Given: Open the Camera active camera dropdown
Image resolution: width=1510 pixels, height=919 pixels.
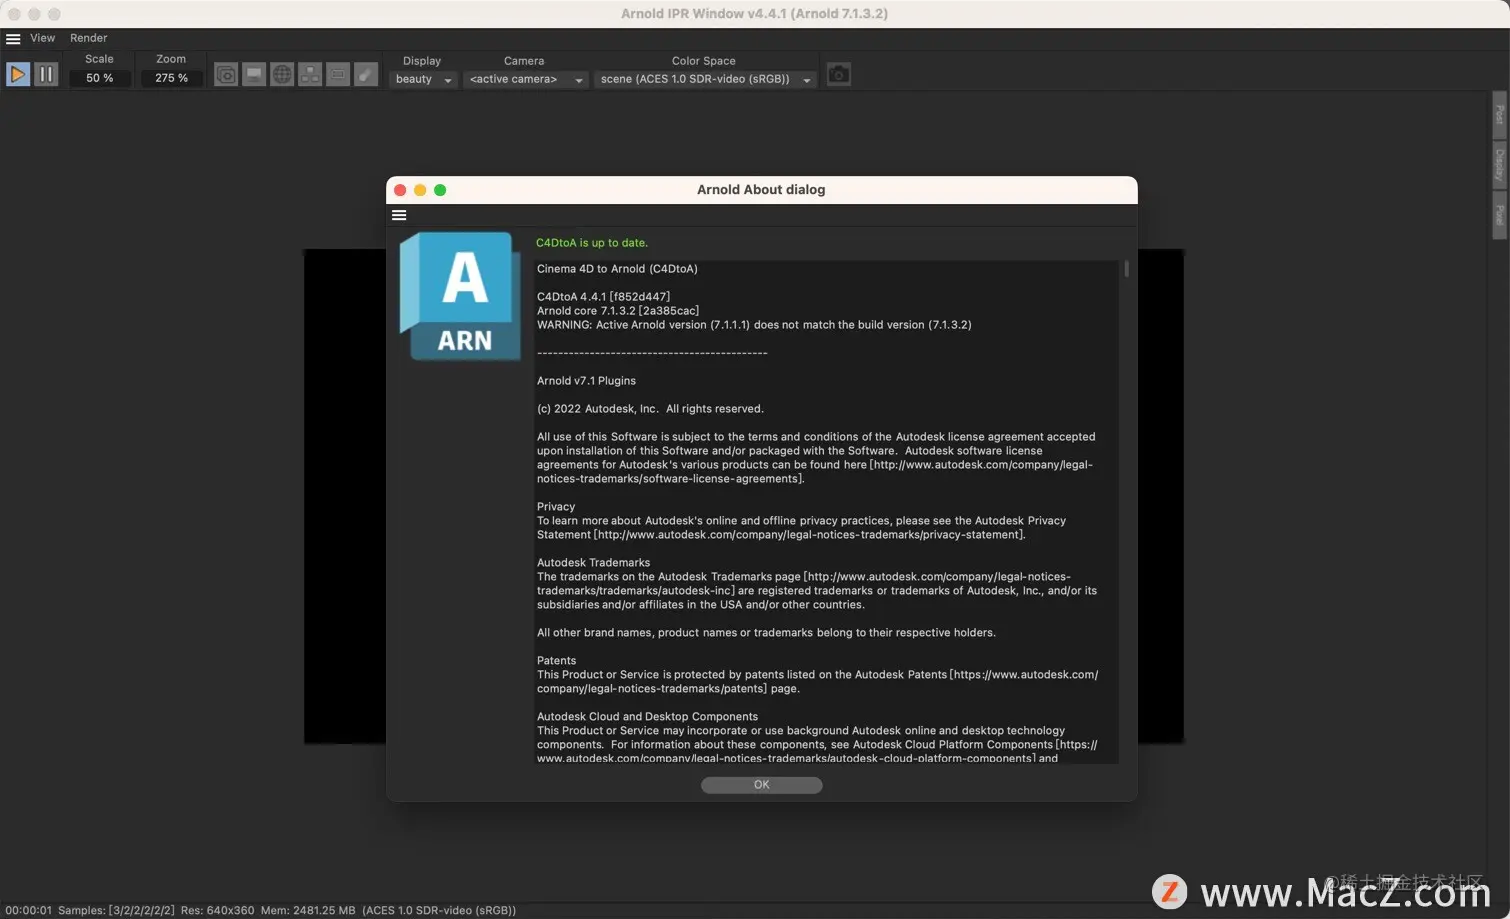Looking at the screenshot, I should [x=525, y=79].
